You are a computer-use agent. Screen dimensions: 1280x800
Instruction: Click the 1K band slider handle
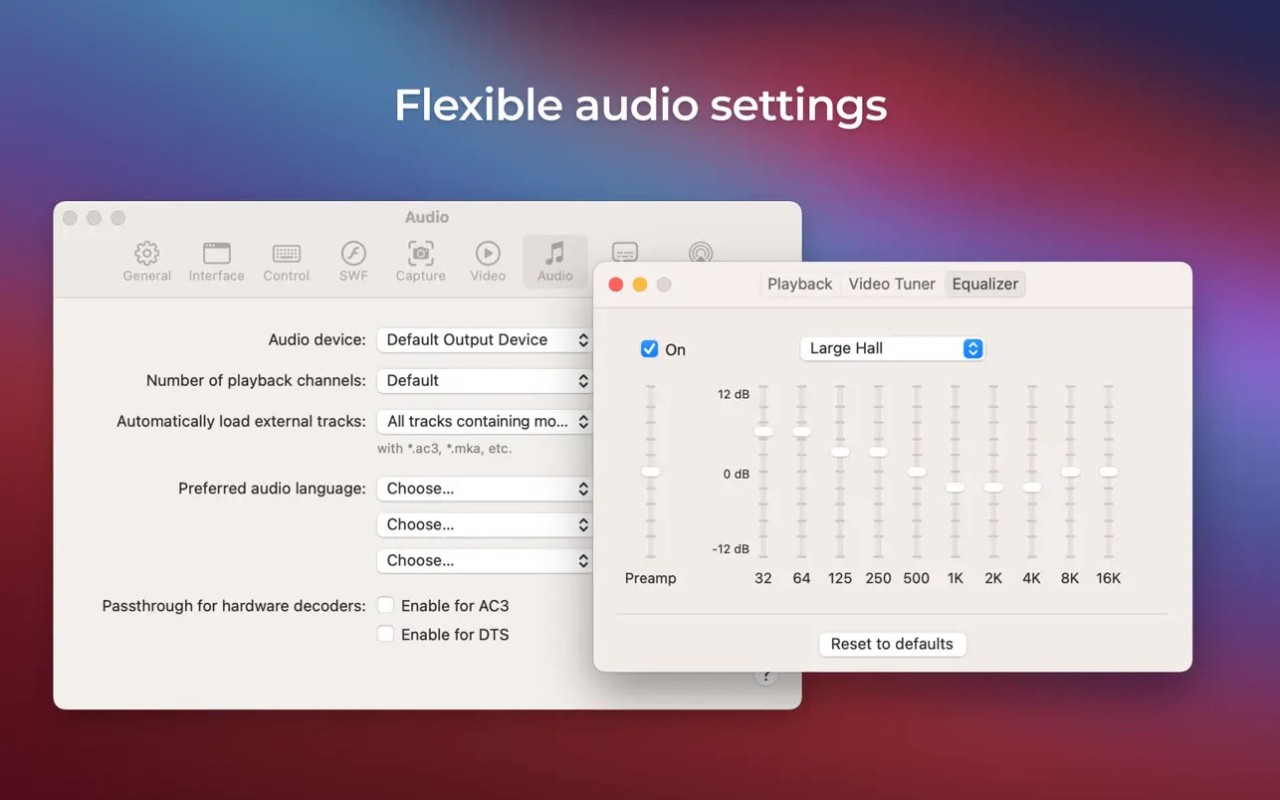(955, 487)
